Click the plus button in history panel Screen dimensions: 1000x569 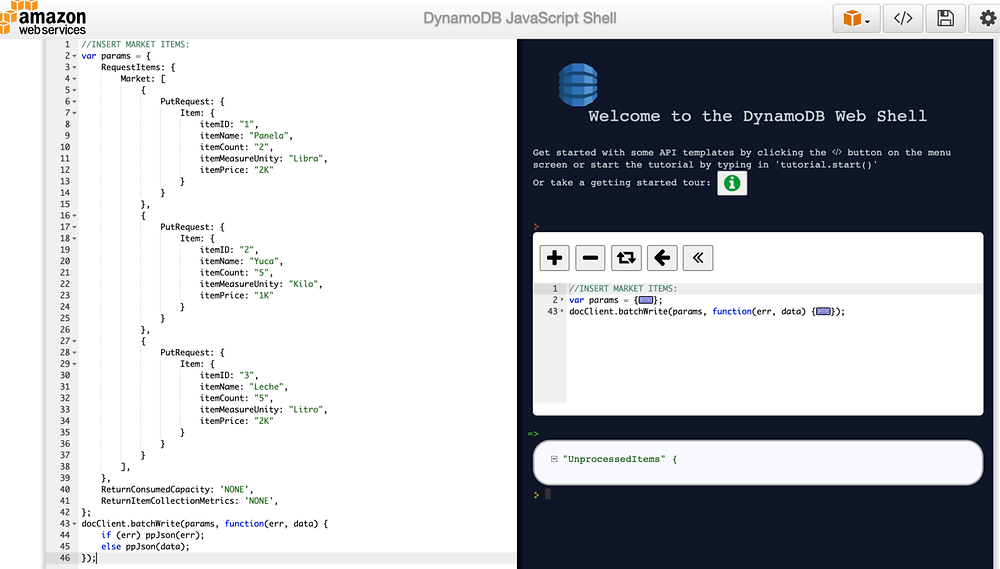(x=554, y=258)
